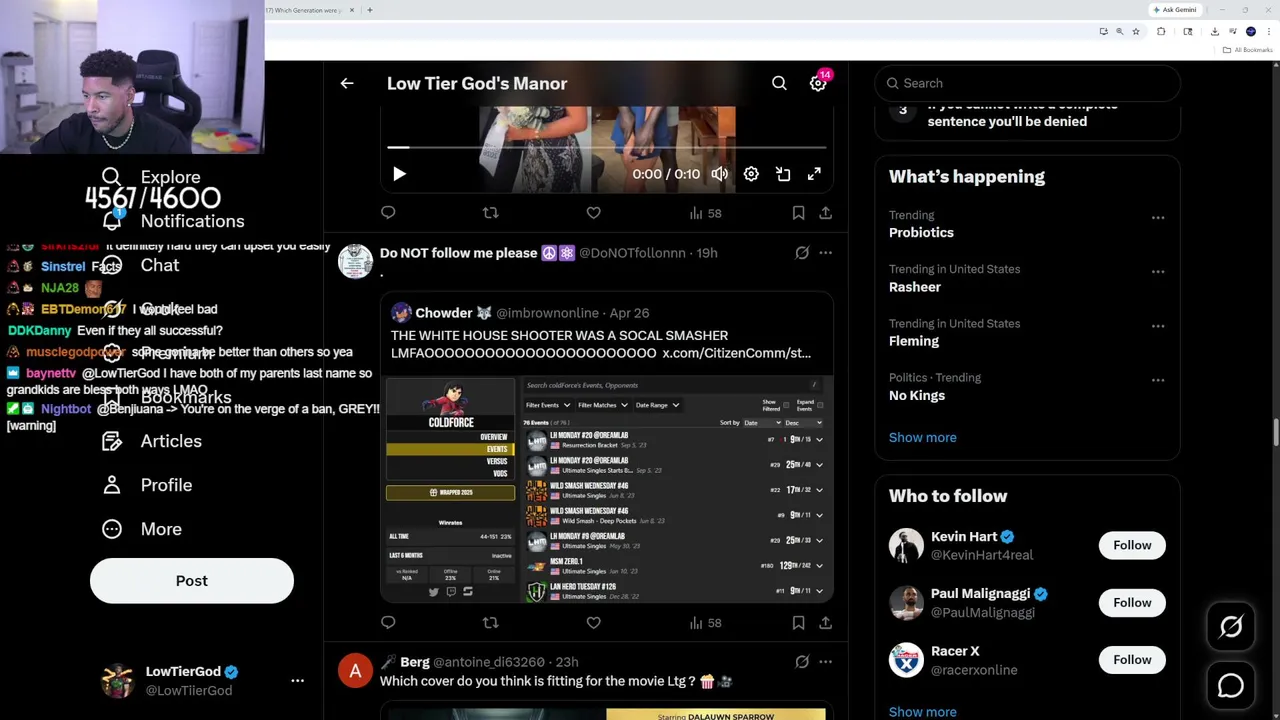
Task: Open the video player settings gear
Action: (751, 174)
